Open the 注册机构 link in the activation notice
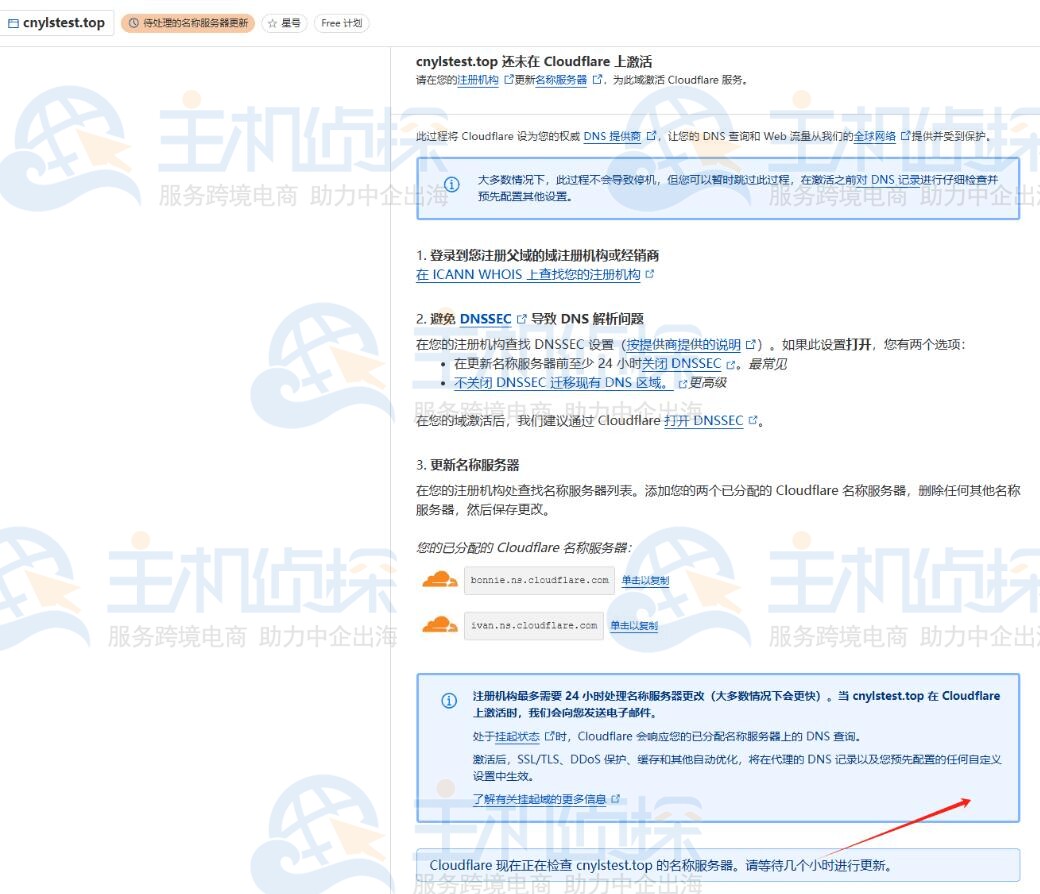Screen dimensions: 1040x894 pyautogui.click(x=478, y=80)
